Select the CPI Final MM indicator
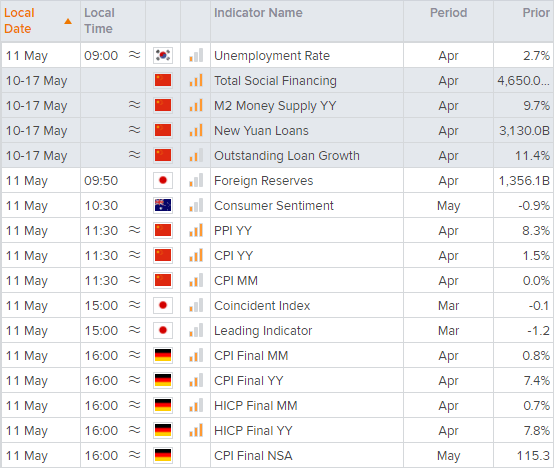The height and width of the screenshot is (468, 554). (251, 355)
